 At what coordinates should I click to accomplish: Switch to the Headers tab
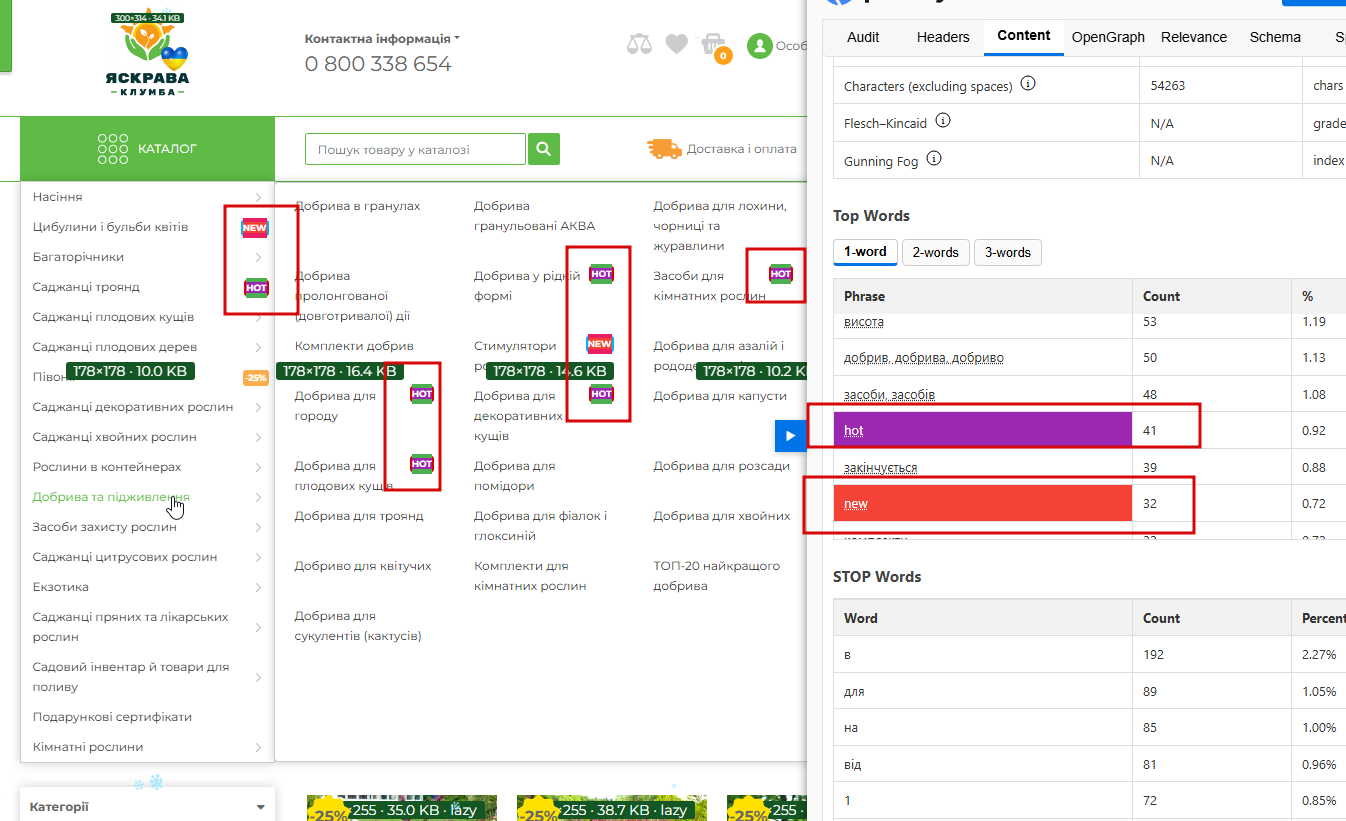[x=943, y=37]
